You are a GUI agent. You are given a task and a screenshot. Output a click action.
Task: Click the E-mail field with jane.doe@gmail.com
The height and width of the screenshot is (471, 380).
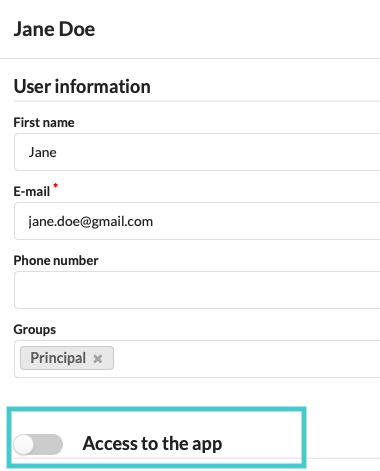coord(197,221)
